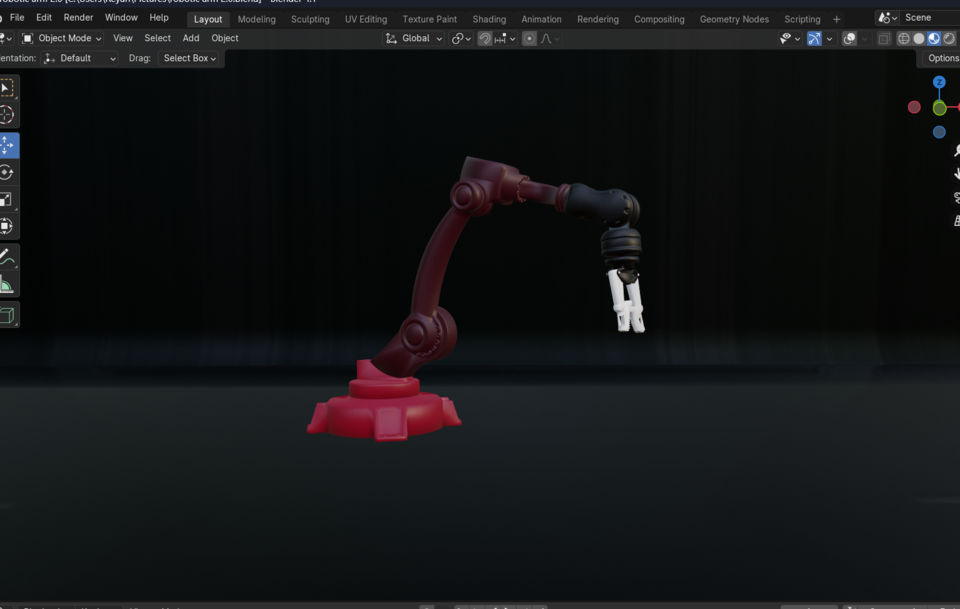960x609 pixels.
Task: Choose the Annotate tool
Action: click(x=8, y=256)
